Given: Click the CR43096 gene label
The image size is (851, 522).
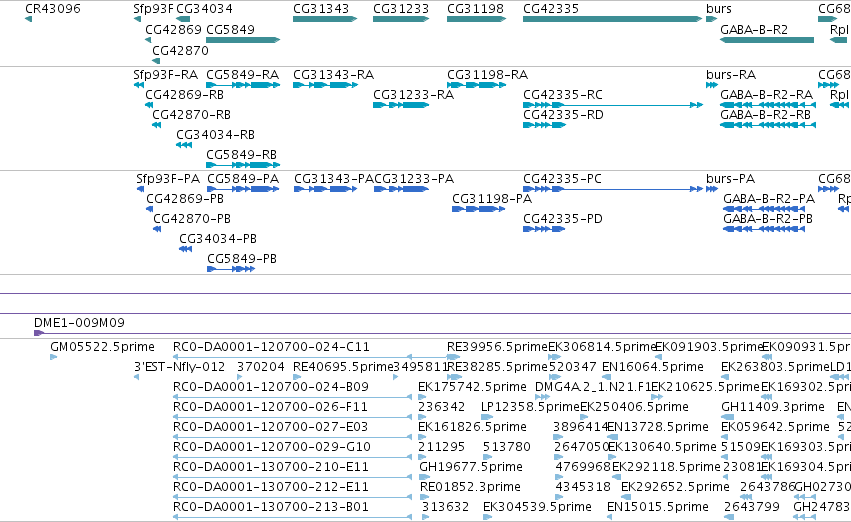Looking at the screenshot, I should (x=53, y=9).
